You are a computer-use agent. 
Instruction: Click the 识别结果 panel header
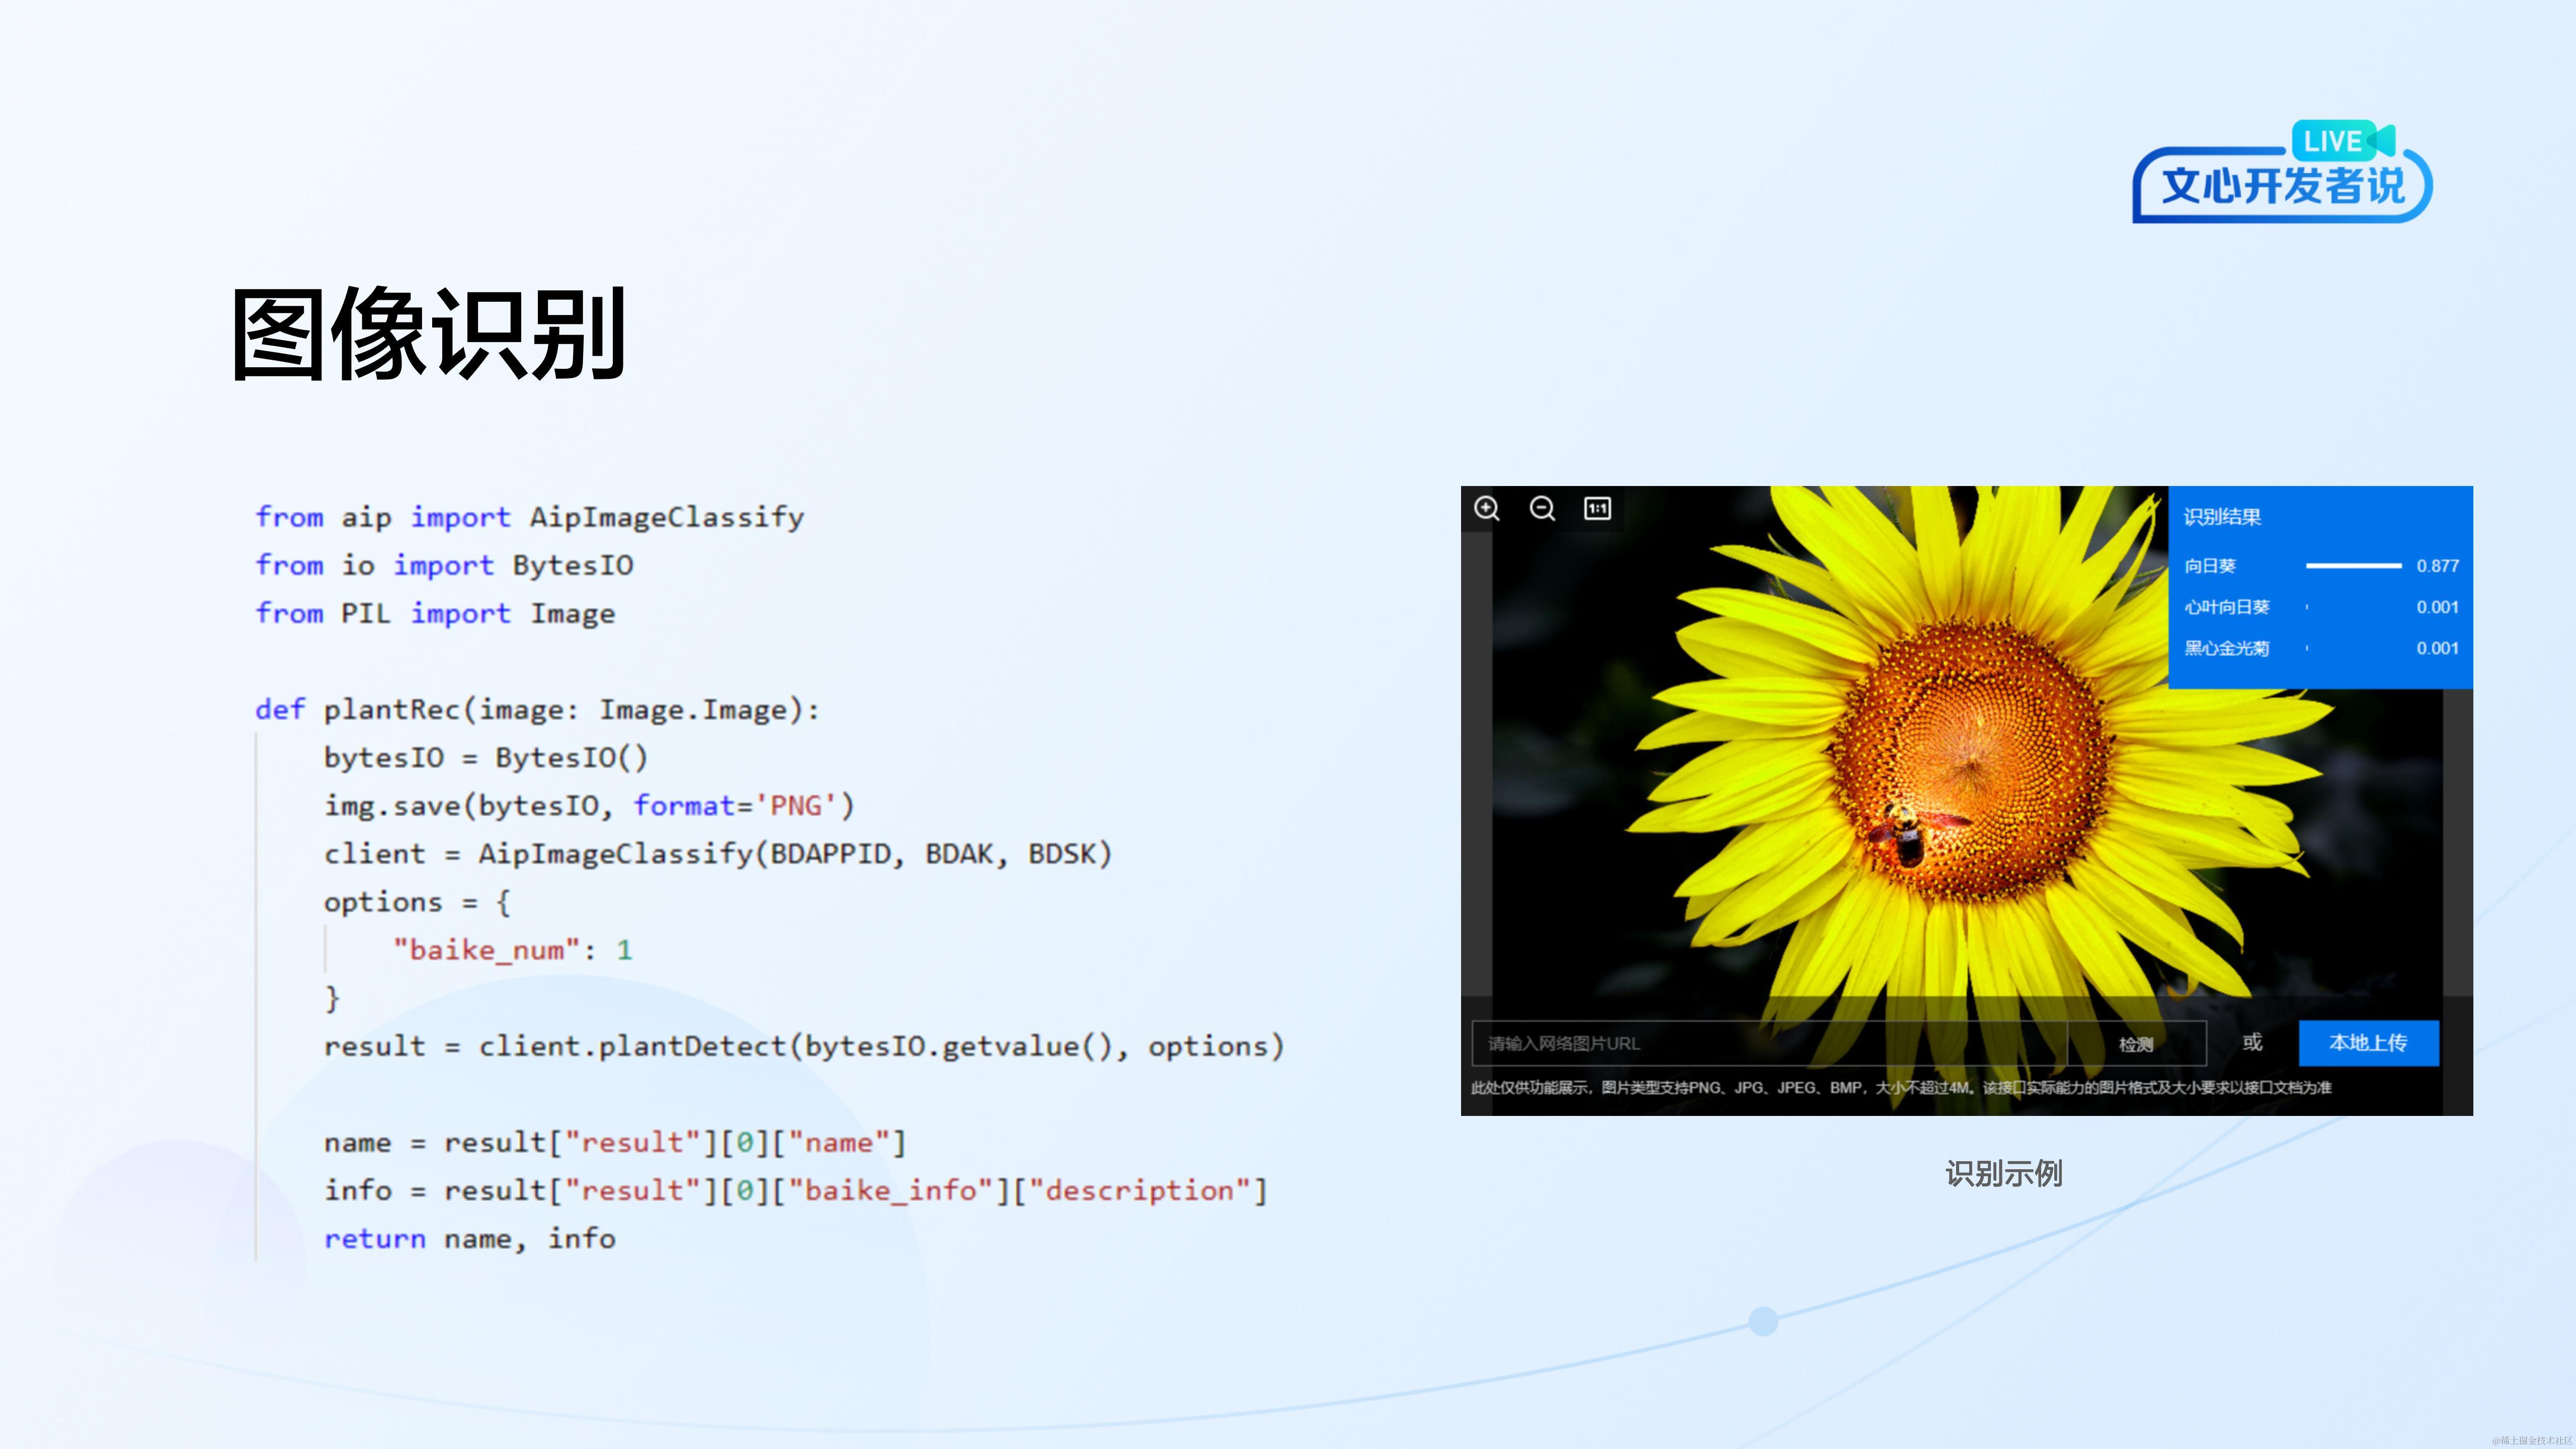pos(2222,517)
